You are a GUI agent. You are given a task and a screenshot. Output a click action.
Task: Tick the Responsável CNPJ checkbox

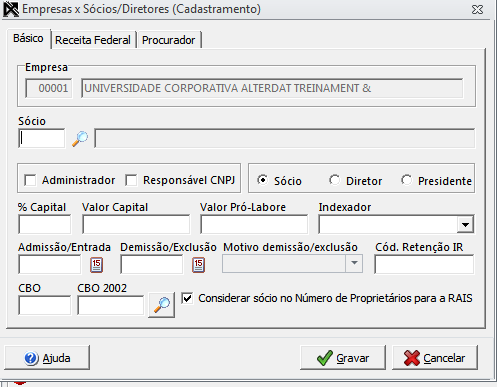tap(131, 180)
